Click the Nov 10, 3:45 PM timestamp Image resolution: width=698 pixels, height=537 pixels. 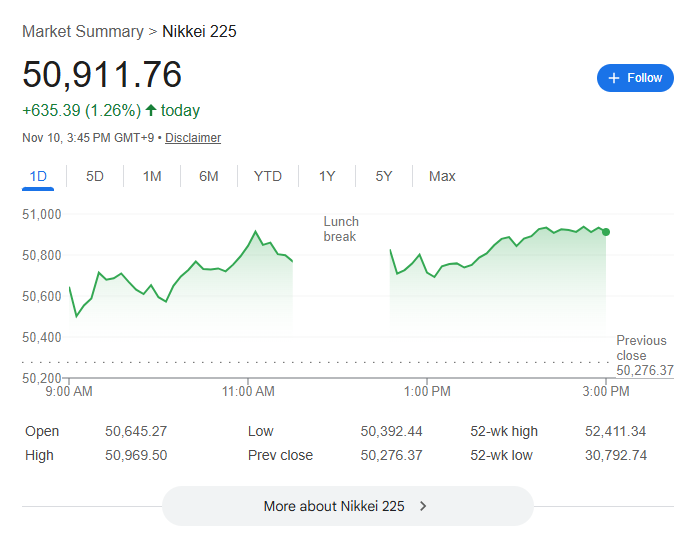pyautogui.click(x=88, y=138)
